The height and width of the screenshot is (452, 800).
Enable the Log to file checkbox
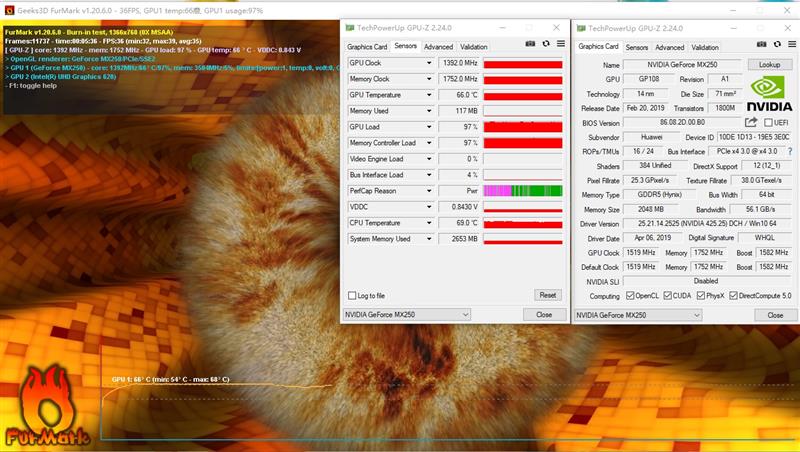tap(352, 295)
